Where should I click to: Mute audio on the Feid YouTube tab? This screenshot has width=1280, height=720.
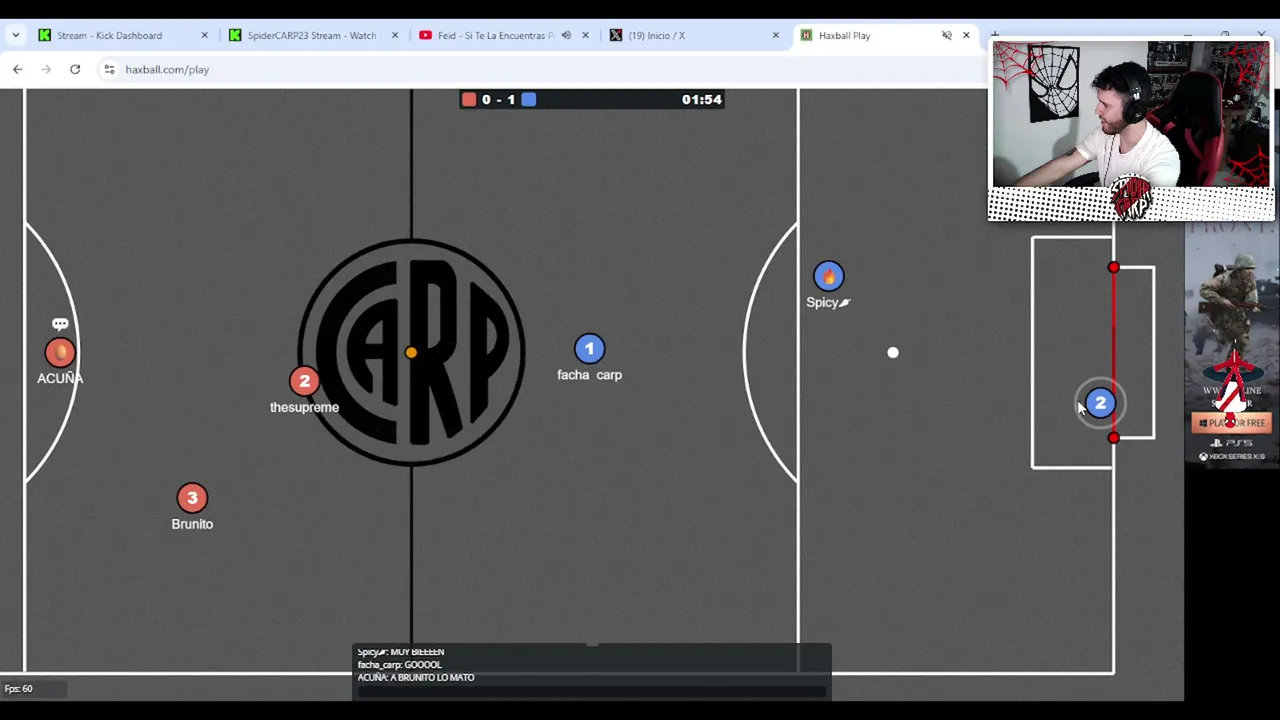[x=566, y=35]
